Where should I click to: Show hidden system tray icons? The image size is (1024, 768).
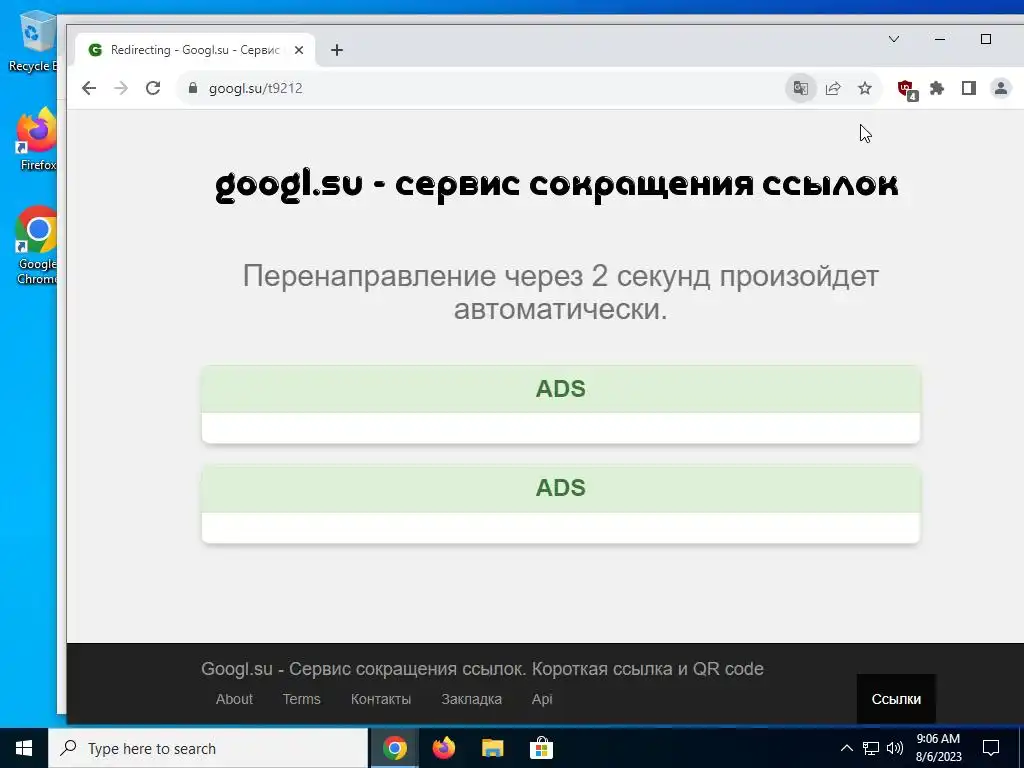846,748
